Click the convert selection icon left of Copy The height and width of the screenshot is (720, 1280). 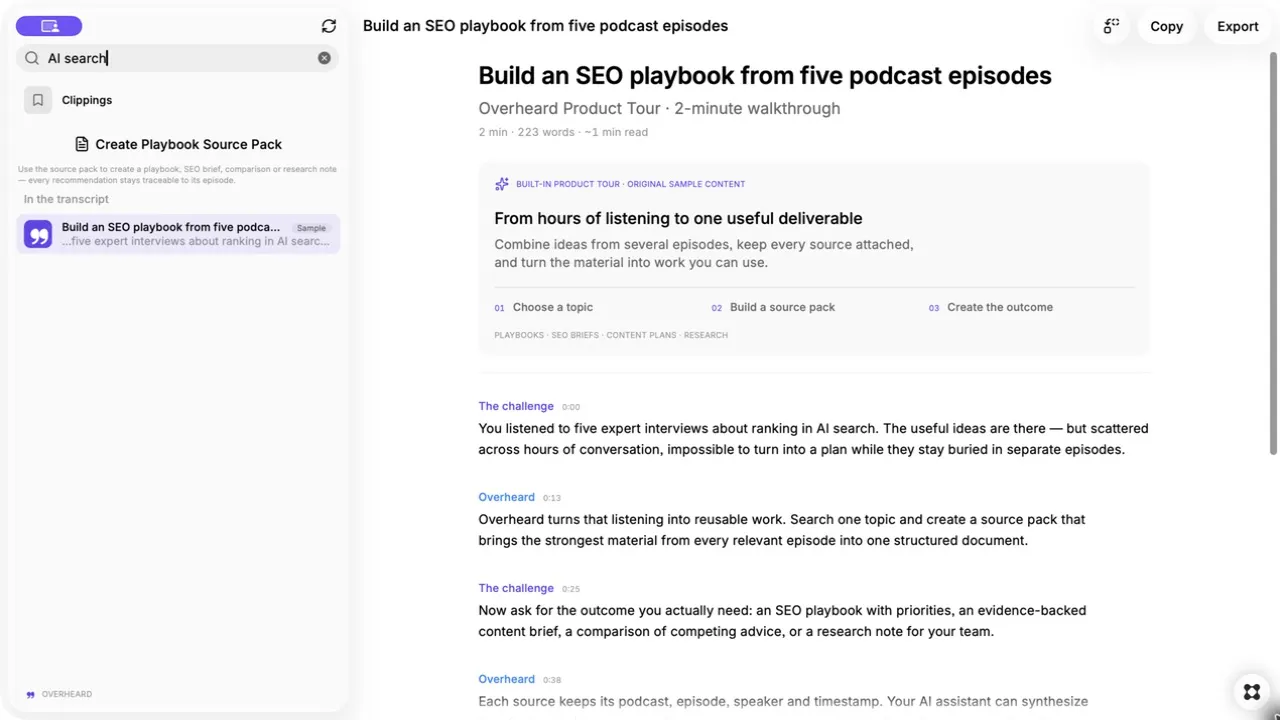click(x=1111, y=27)
